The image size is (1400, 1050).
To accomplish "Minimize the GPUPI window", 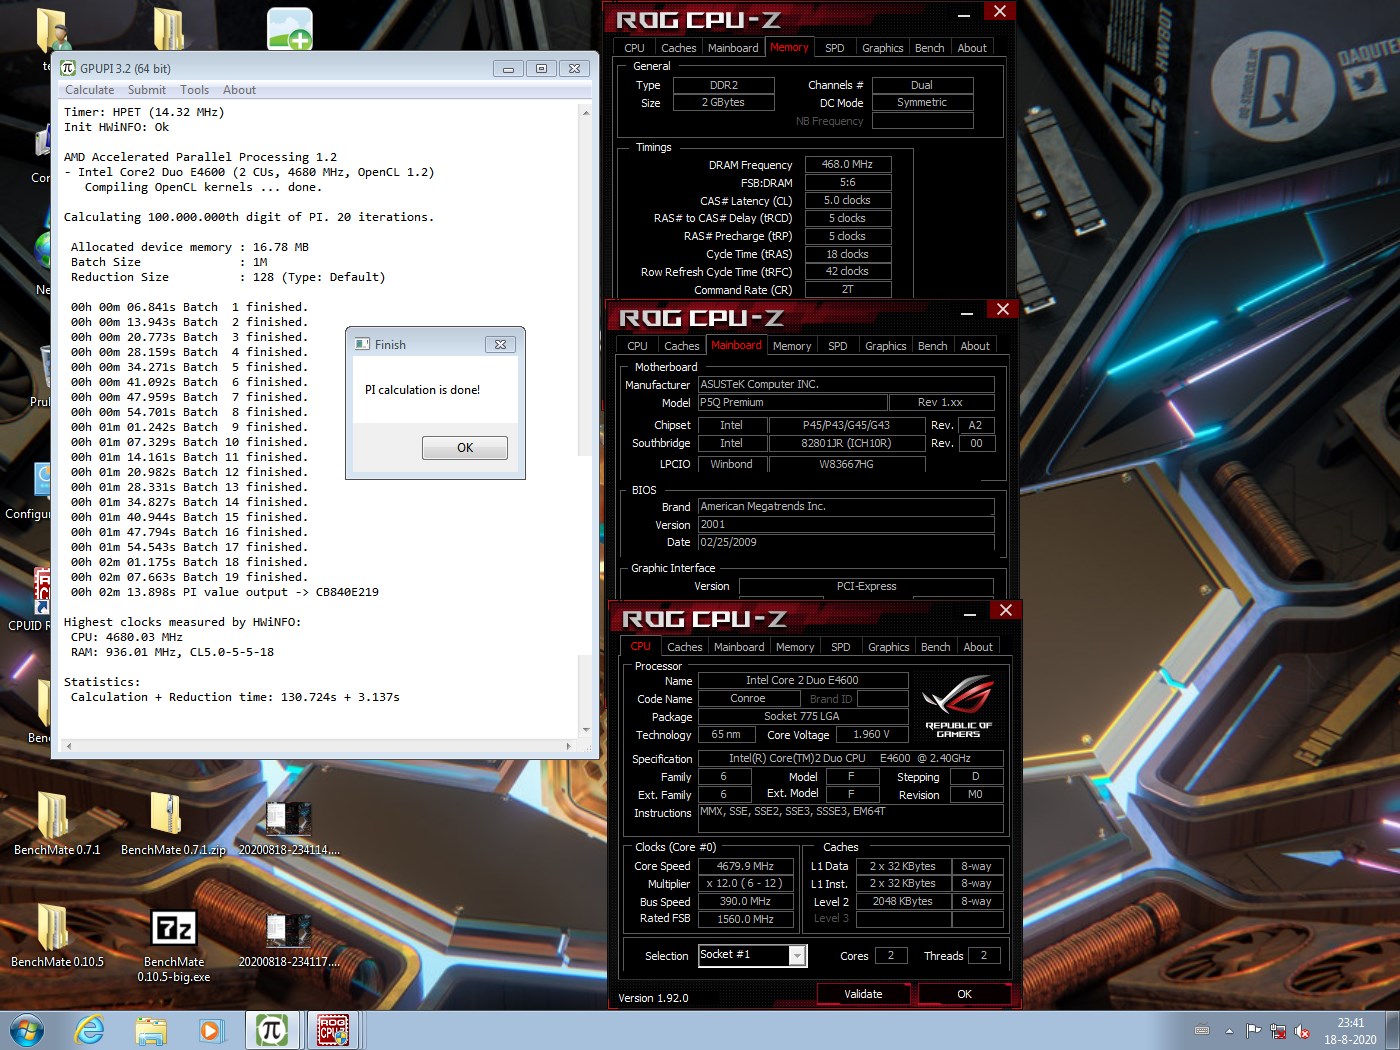I will coord(508,68).
